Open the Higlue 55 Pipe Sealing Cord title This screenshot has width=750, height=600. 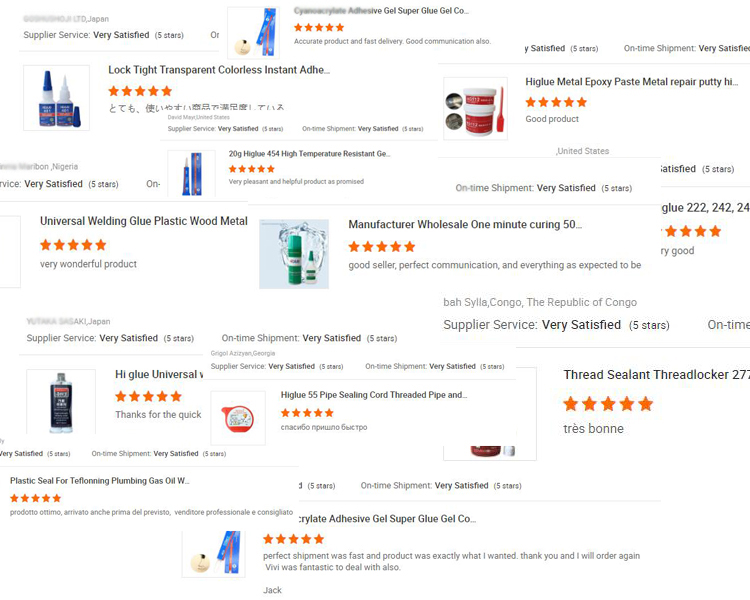[374, 395]
